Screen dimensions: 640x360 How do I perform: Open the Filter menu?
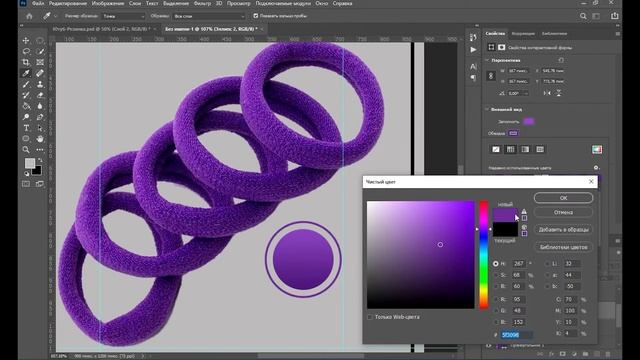click(202, 3)
